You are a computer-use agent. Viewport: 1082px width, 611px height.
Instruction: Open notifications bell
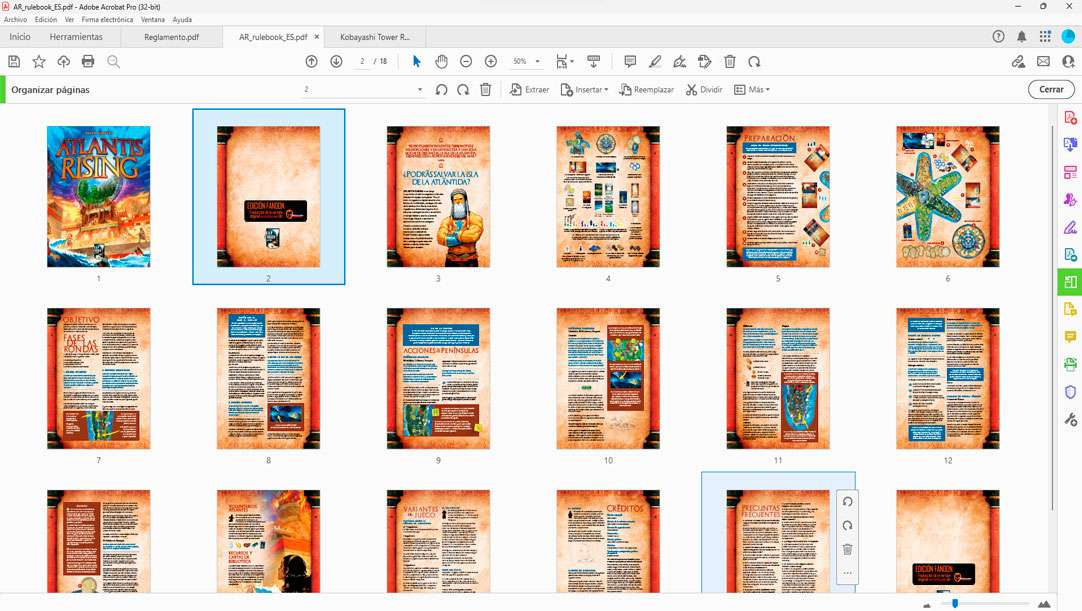tap(1022, 37)
